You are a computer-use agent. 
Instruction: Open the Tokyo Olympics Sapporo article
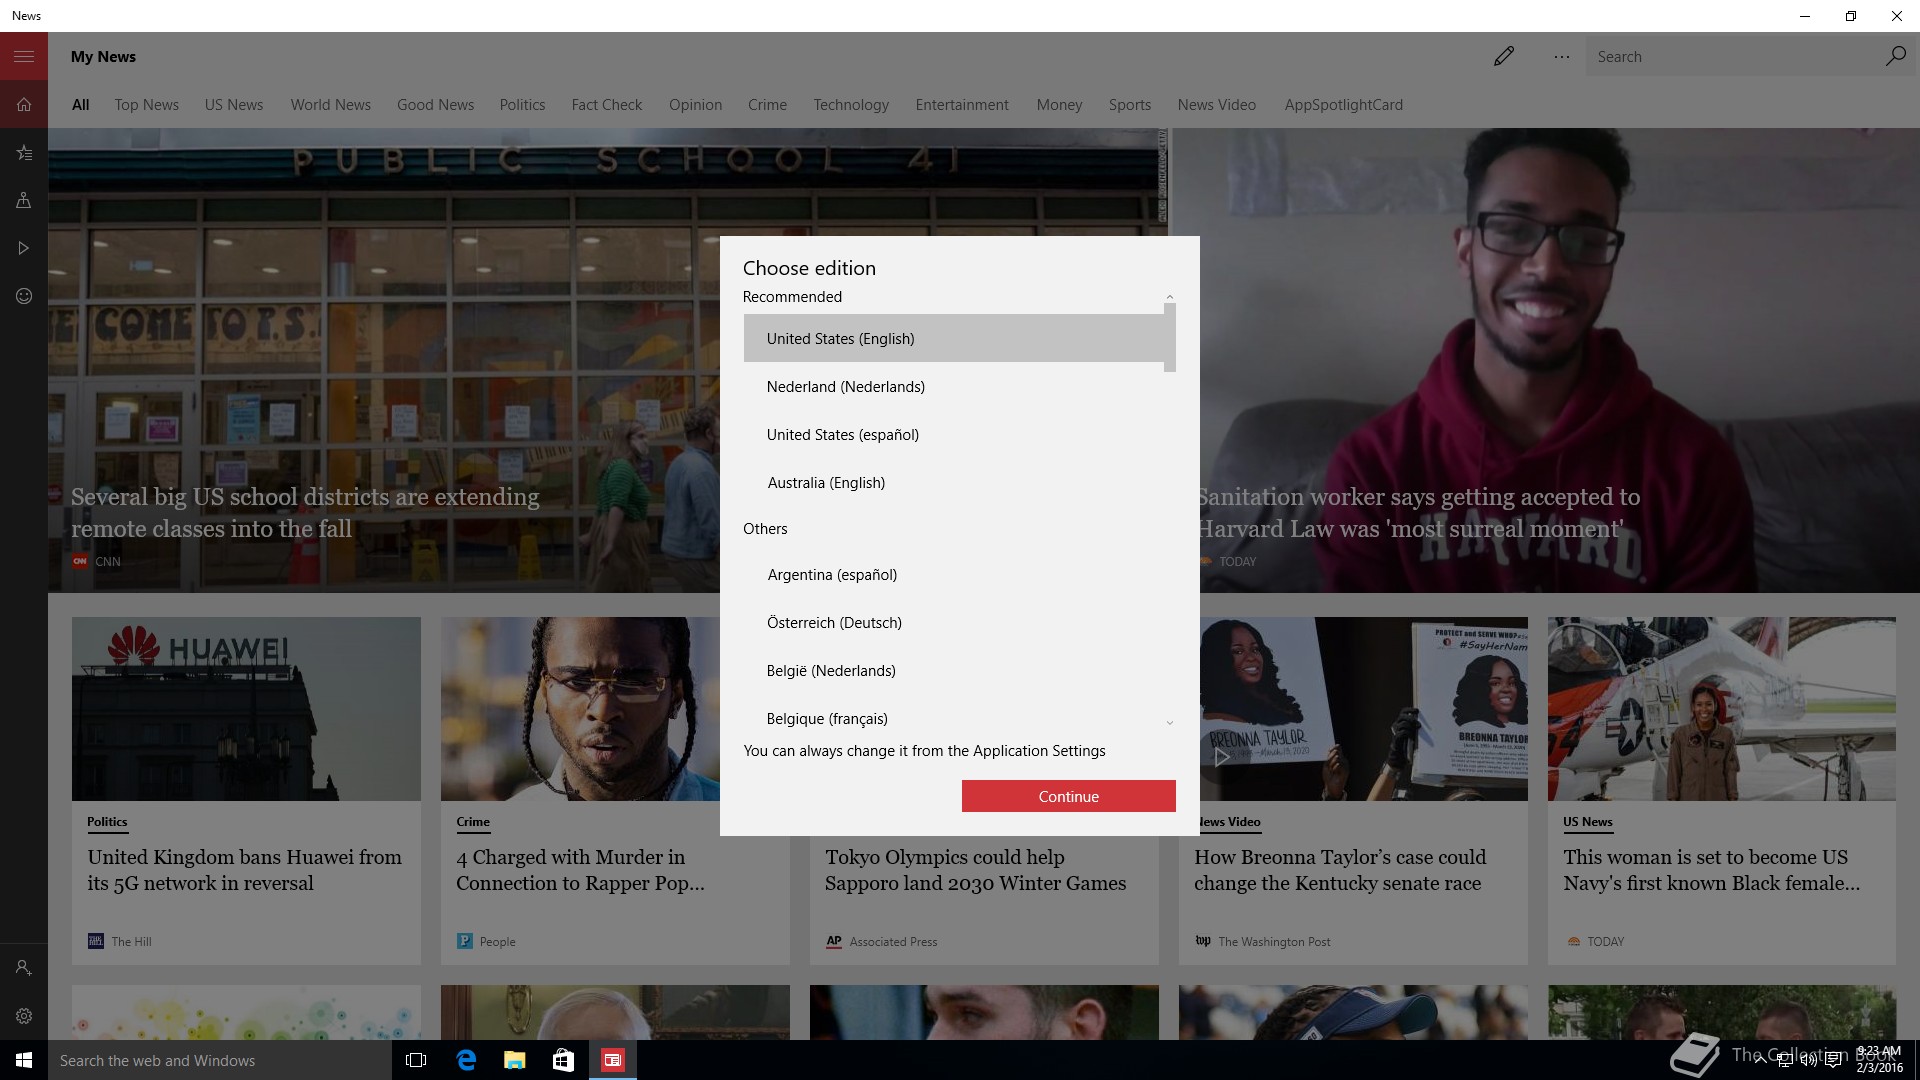975,870
